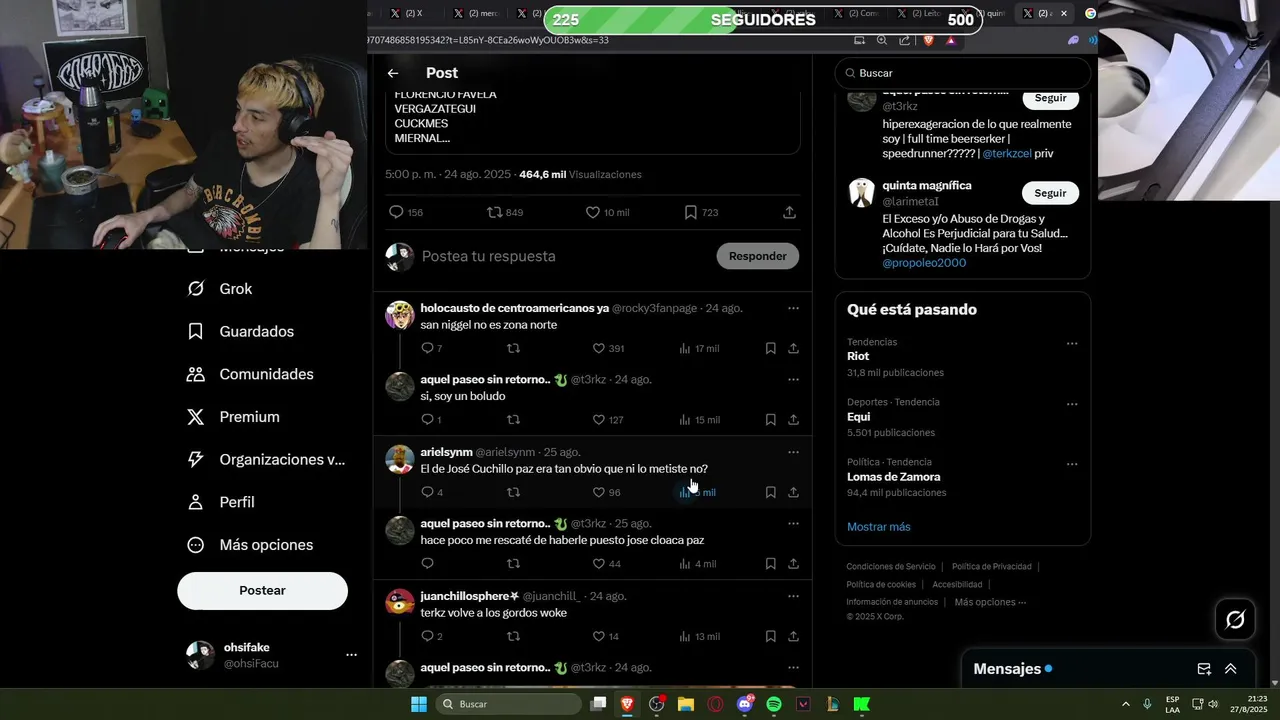View analytics showing 15 mil
Viewport: 1280px width, 720px height.
coord(699,420)
